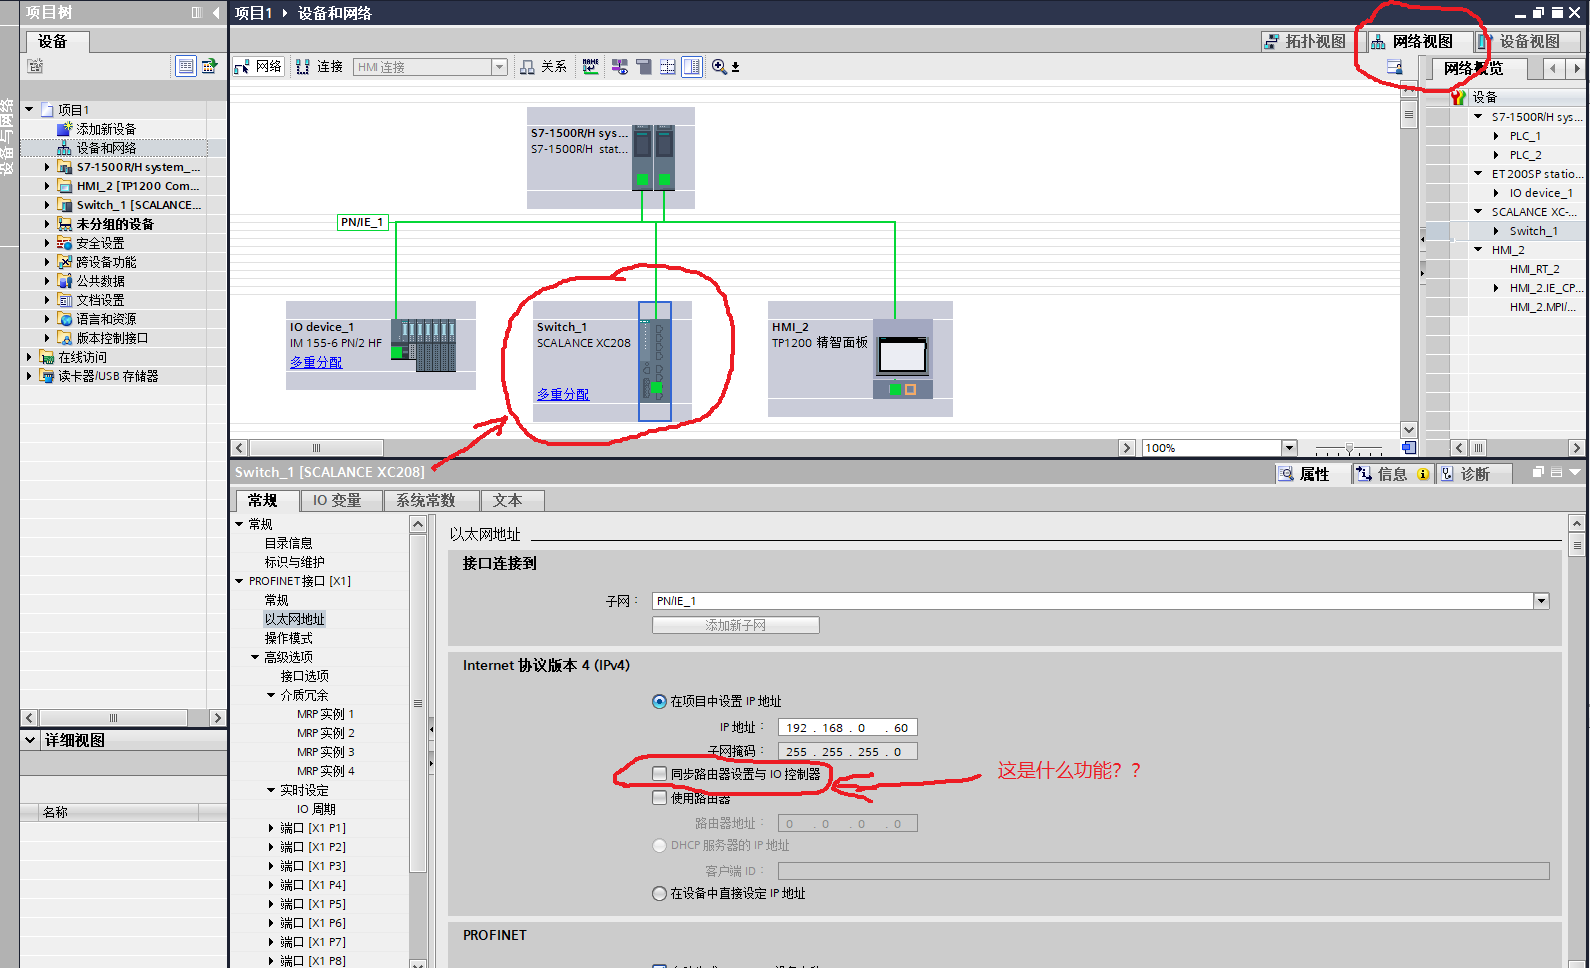Click 多重分配 link under IO device_1
The width and height of the screenshot is (1590, 968).
coord(316,362)
